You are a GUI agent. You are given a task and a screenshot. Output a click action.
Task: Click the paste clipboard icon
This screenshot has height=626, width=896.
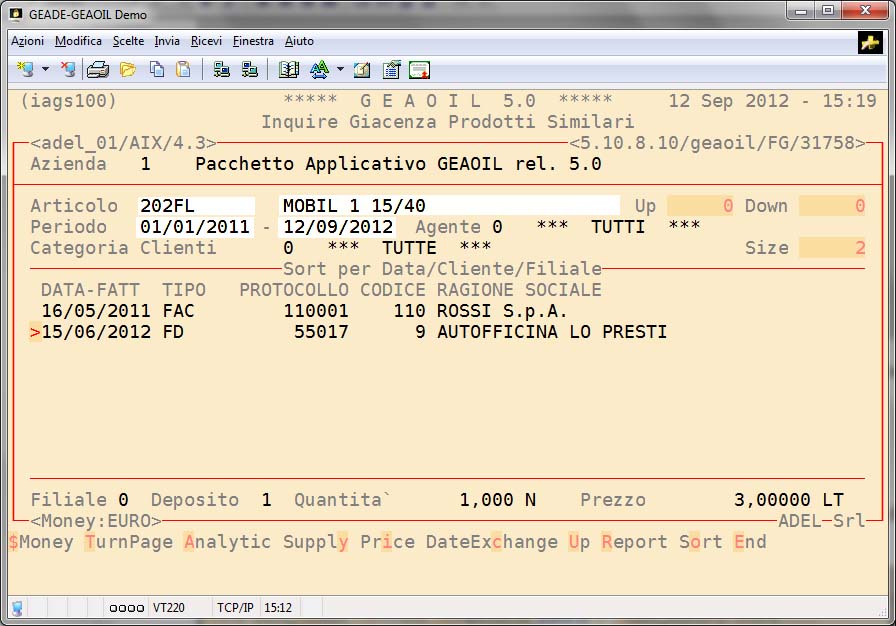point(183,70)
